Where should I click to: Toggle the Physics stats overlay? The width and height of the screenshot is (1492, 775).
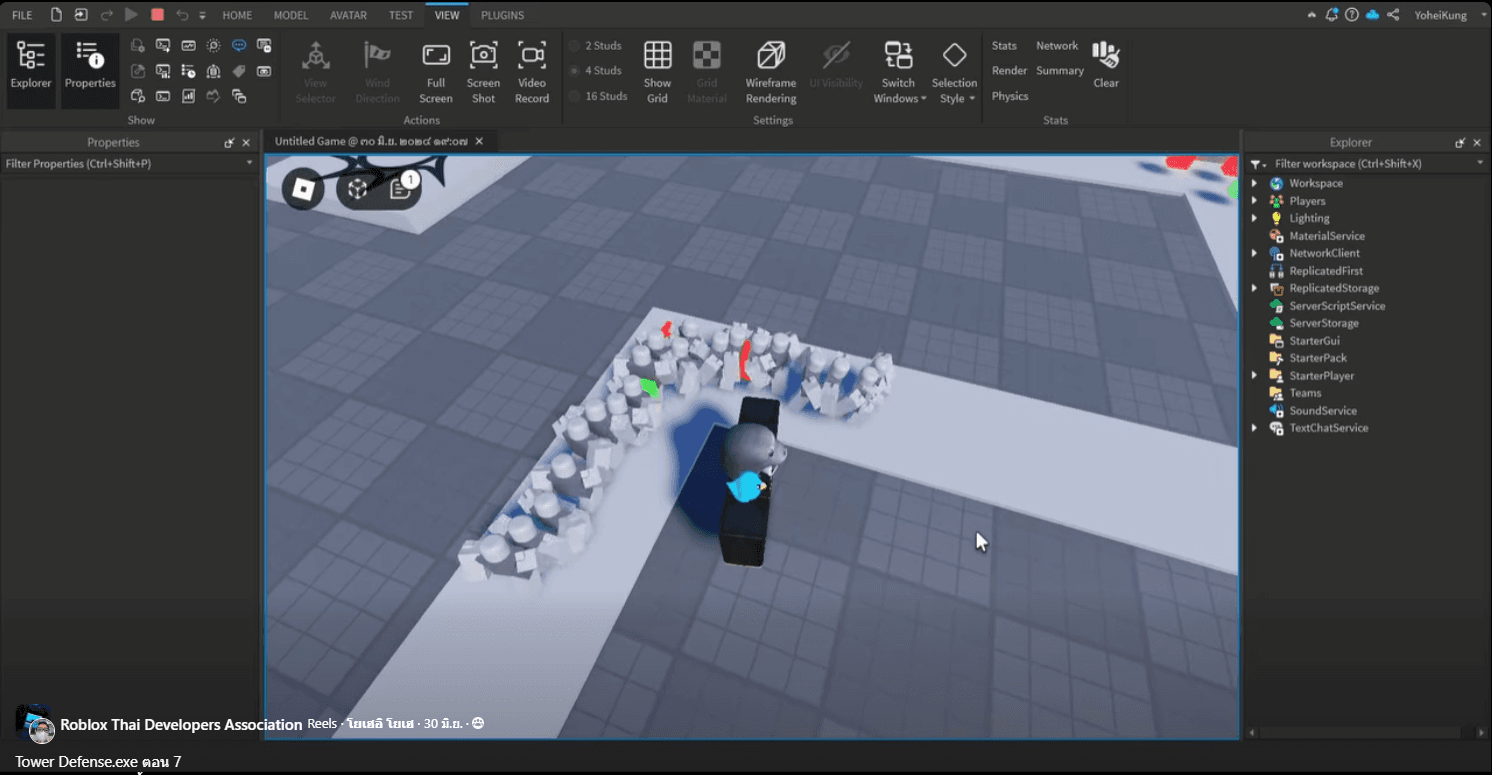(x=1010, y=96)
